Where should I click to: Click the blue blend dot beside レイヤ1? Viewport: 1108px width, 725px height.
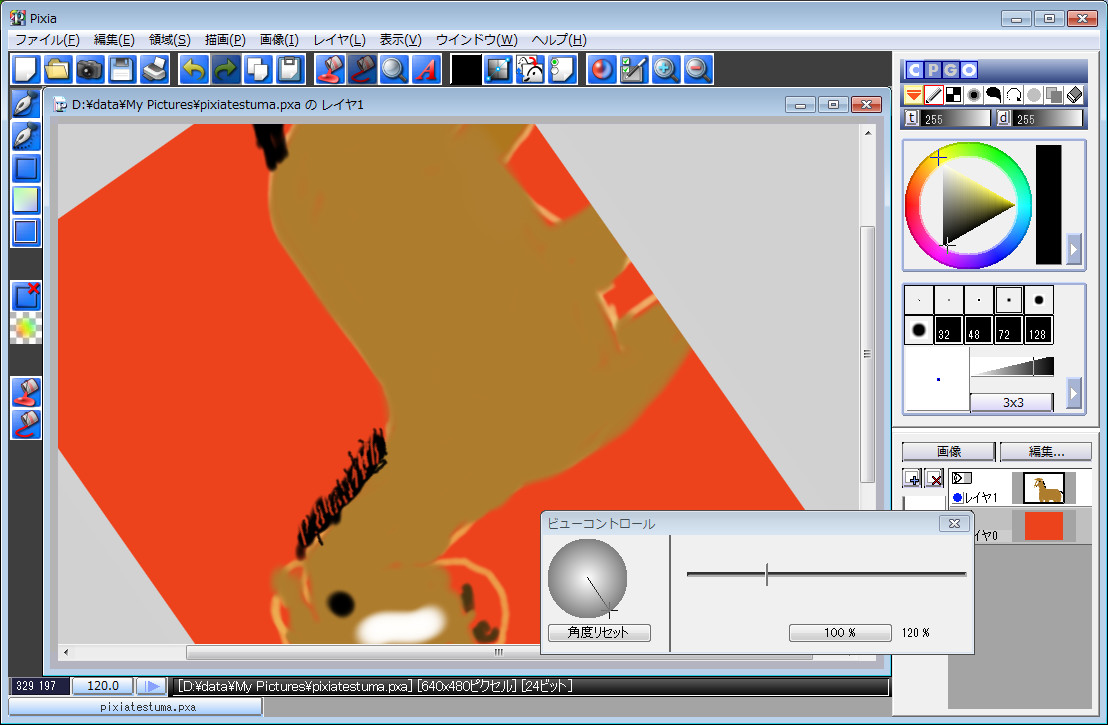click(957, 496)
